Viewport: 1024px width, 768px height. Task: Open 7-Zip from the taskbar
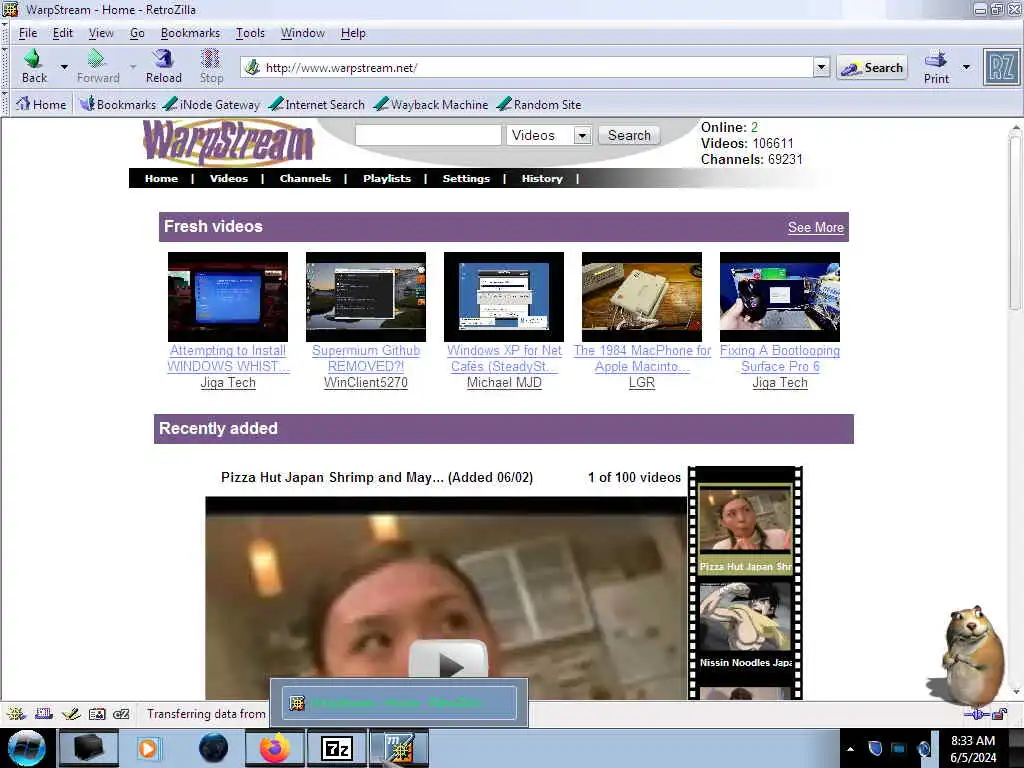click(x=336, y=748)
